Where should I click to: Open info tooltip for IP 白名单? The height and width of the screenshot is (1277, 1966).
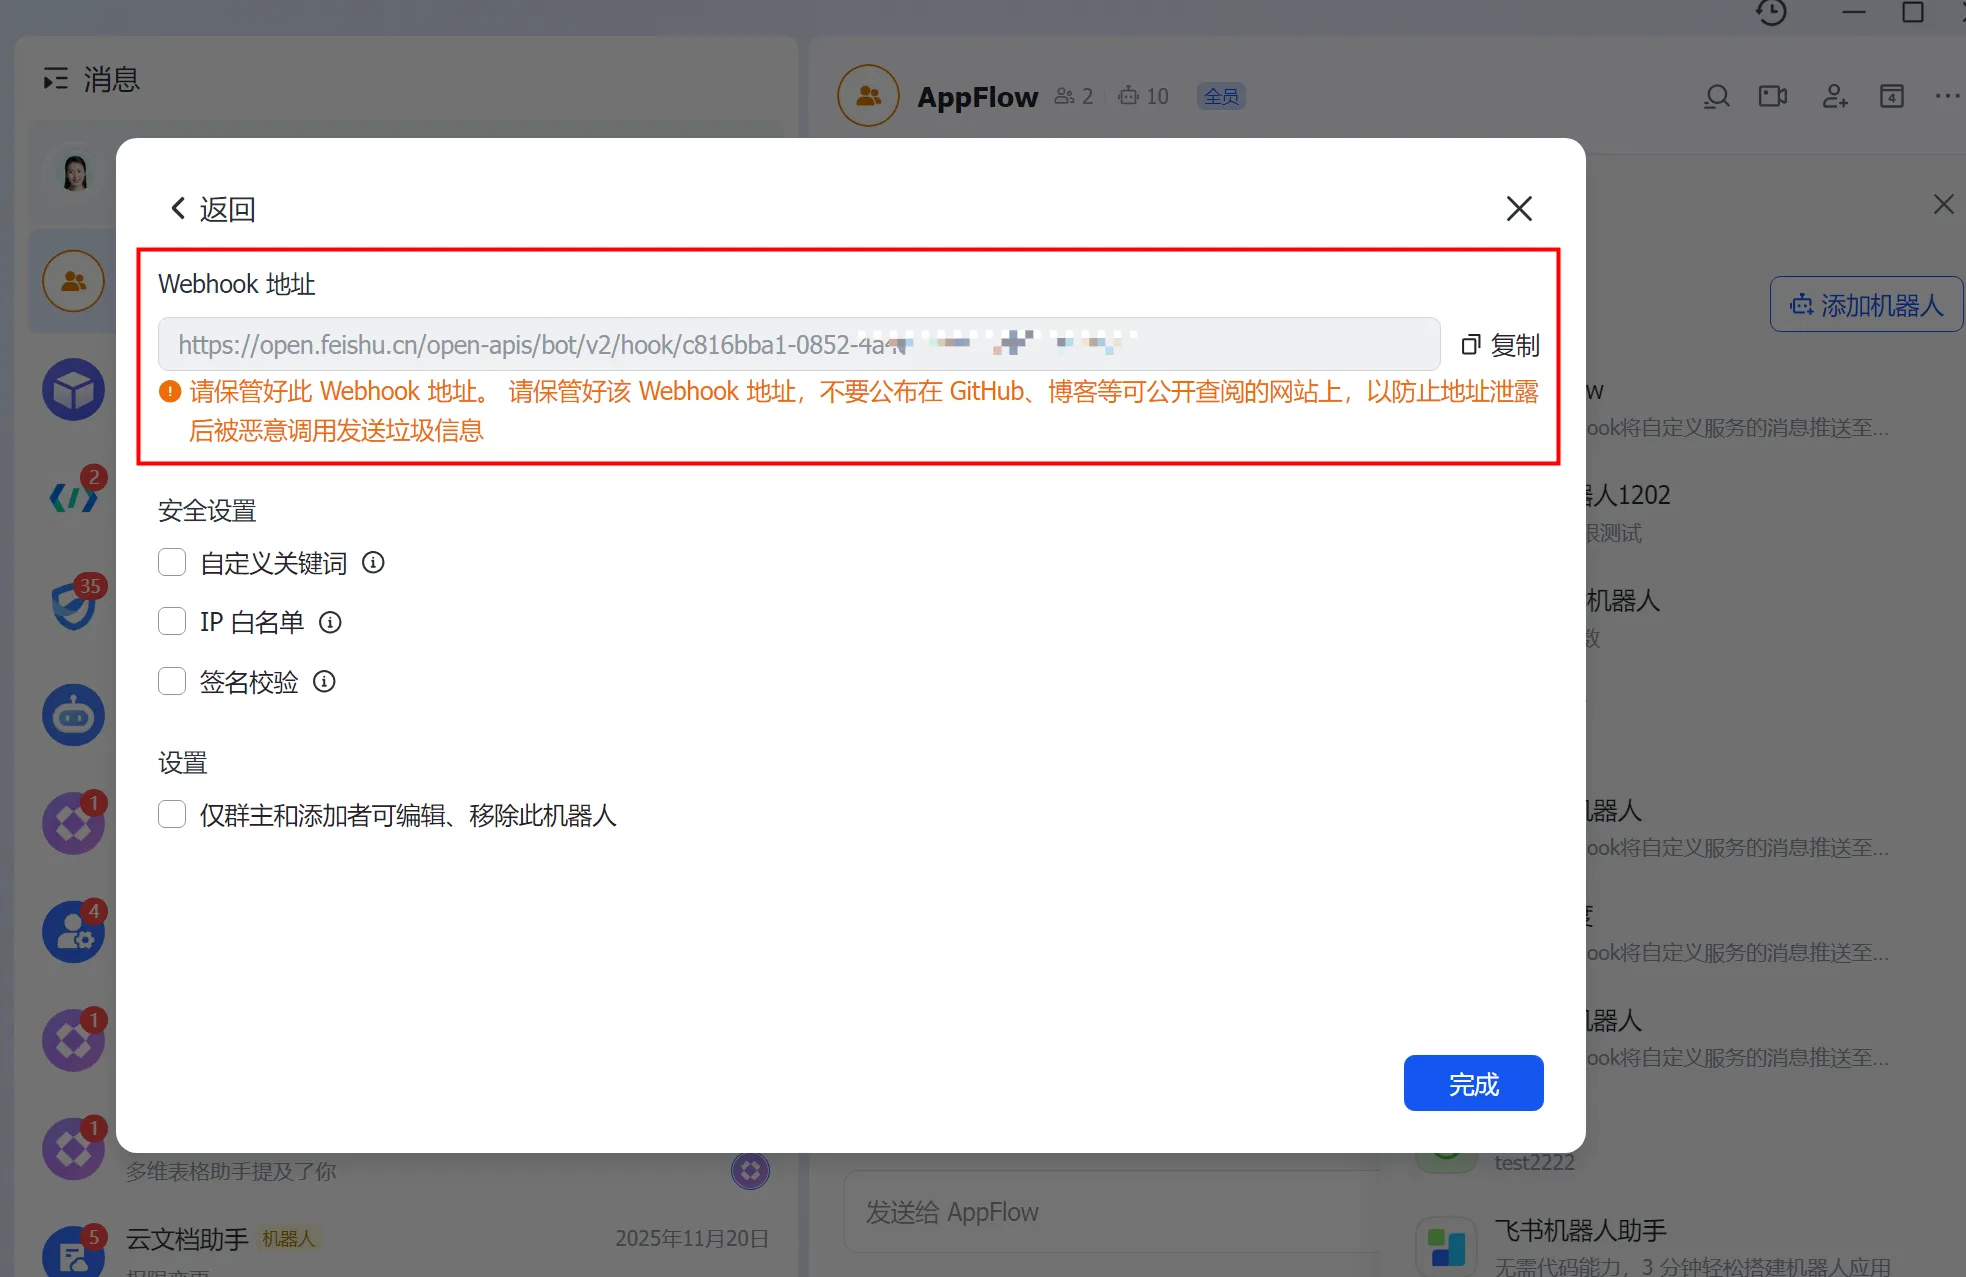330,623
